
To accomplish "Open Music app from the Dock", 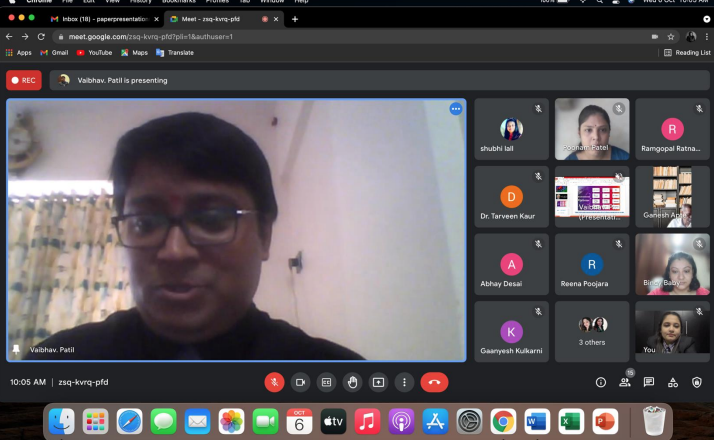I will (367, 421).
